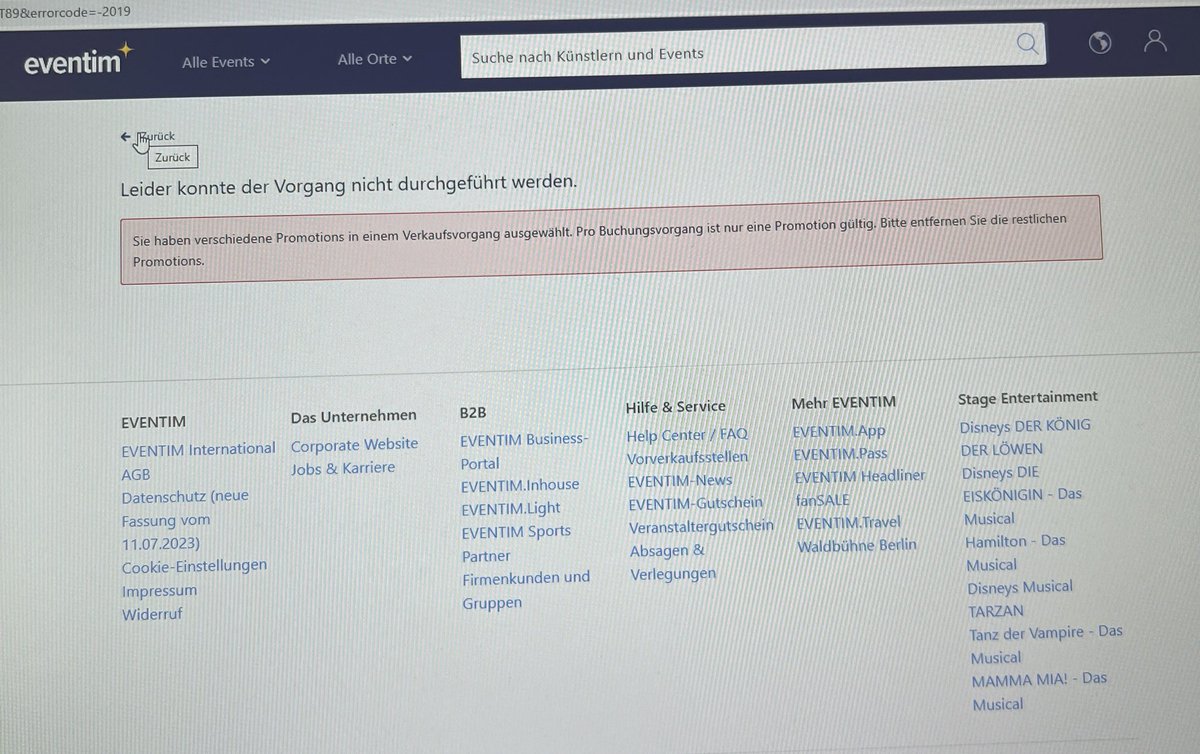Open Tanz der Vampire musical link
Image resolution: width=1200 pixels, height=754 pixels.
[1046, 645]
